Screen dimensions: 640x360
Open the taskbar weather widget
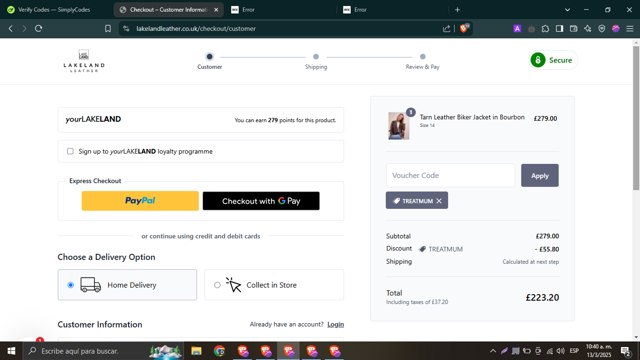point(165,351)
